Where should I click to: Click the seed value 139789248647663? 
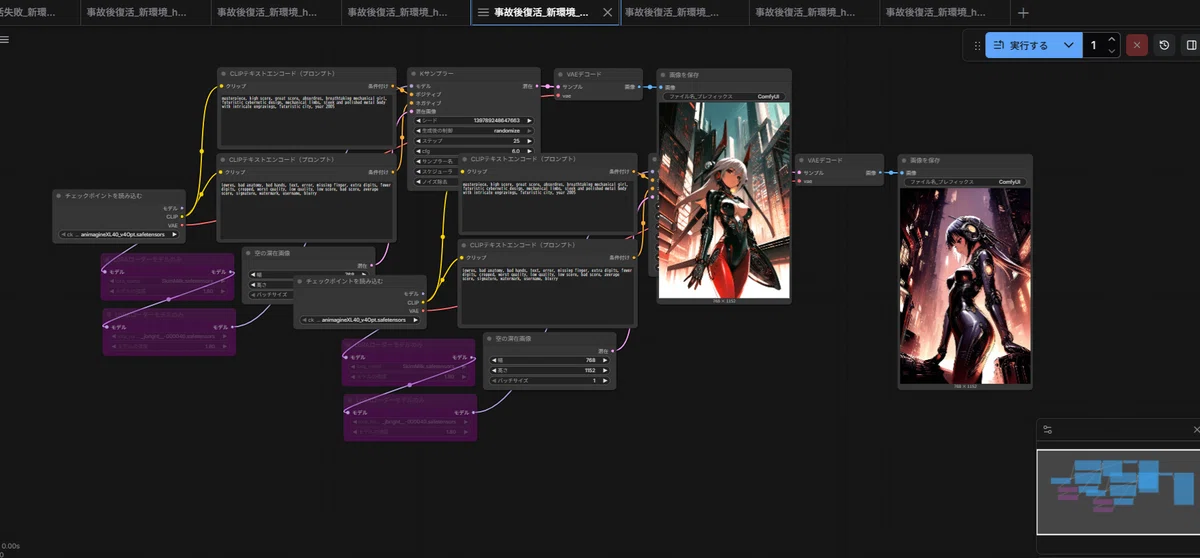pyautogui.click(x=496, y=120)
